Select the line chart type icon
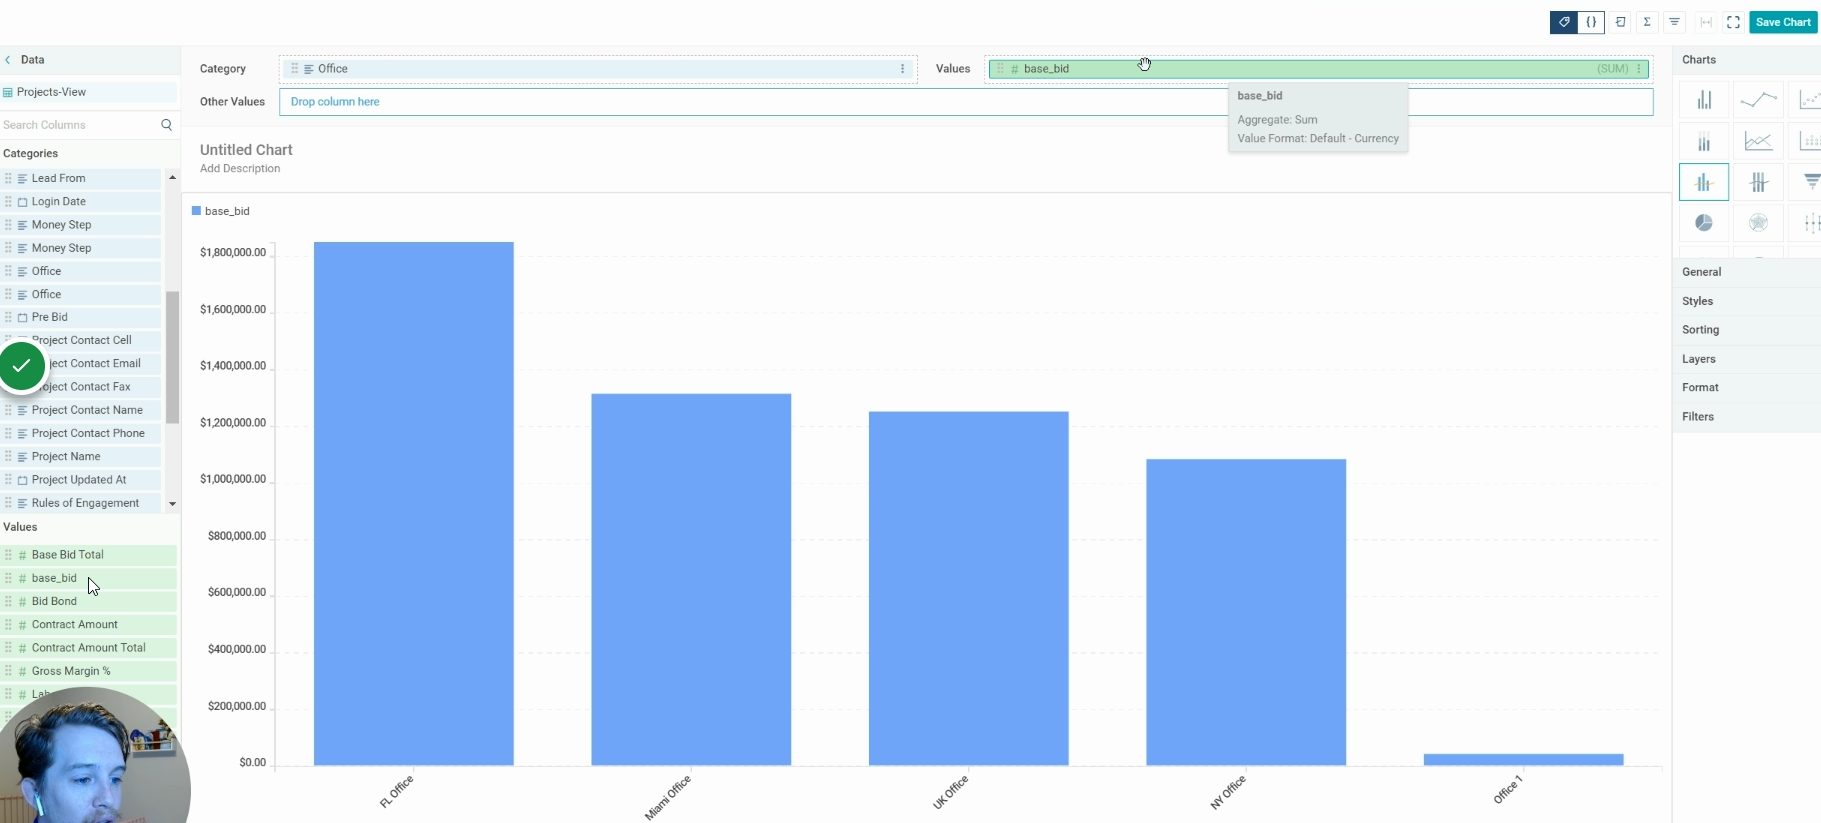The width and height of the screenshot is (1821, 823). 1758,100
